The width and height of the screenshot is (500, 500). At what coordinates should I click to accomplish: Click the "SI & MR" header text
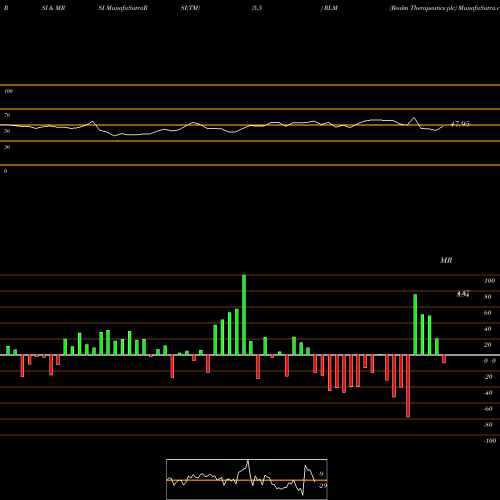[53, 8]
